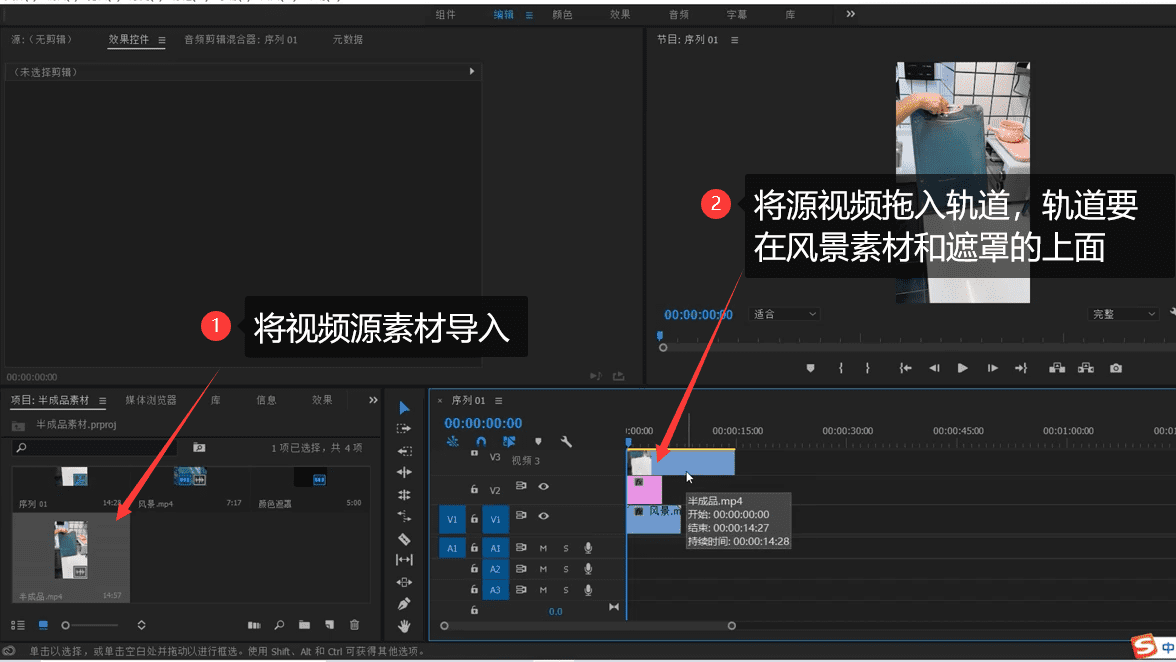
Task: Select the Slip tool
Action: pos(404,560)
